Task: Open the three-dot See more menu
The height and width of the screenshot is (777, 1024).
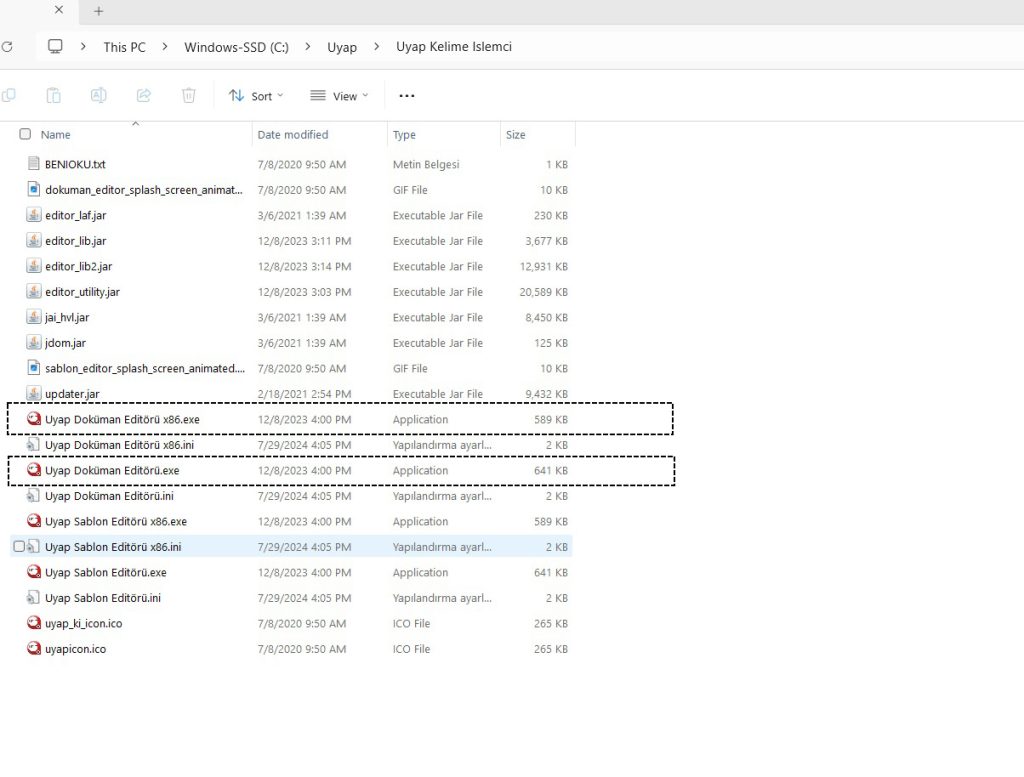Action: (406, 96)
